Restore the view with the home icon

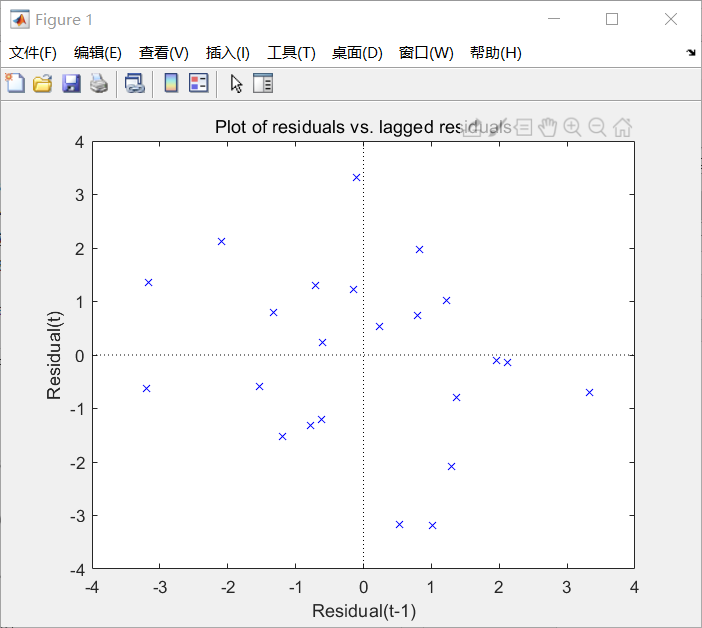pyautogui.click(x=622, y=127)
